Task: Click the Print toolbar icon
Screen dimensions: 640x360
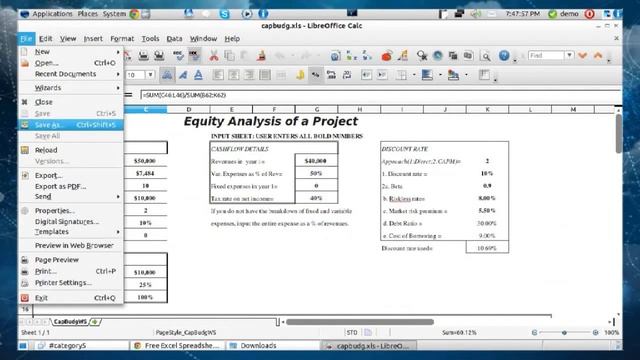Action: [x=143, y=56]
